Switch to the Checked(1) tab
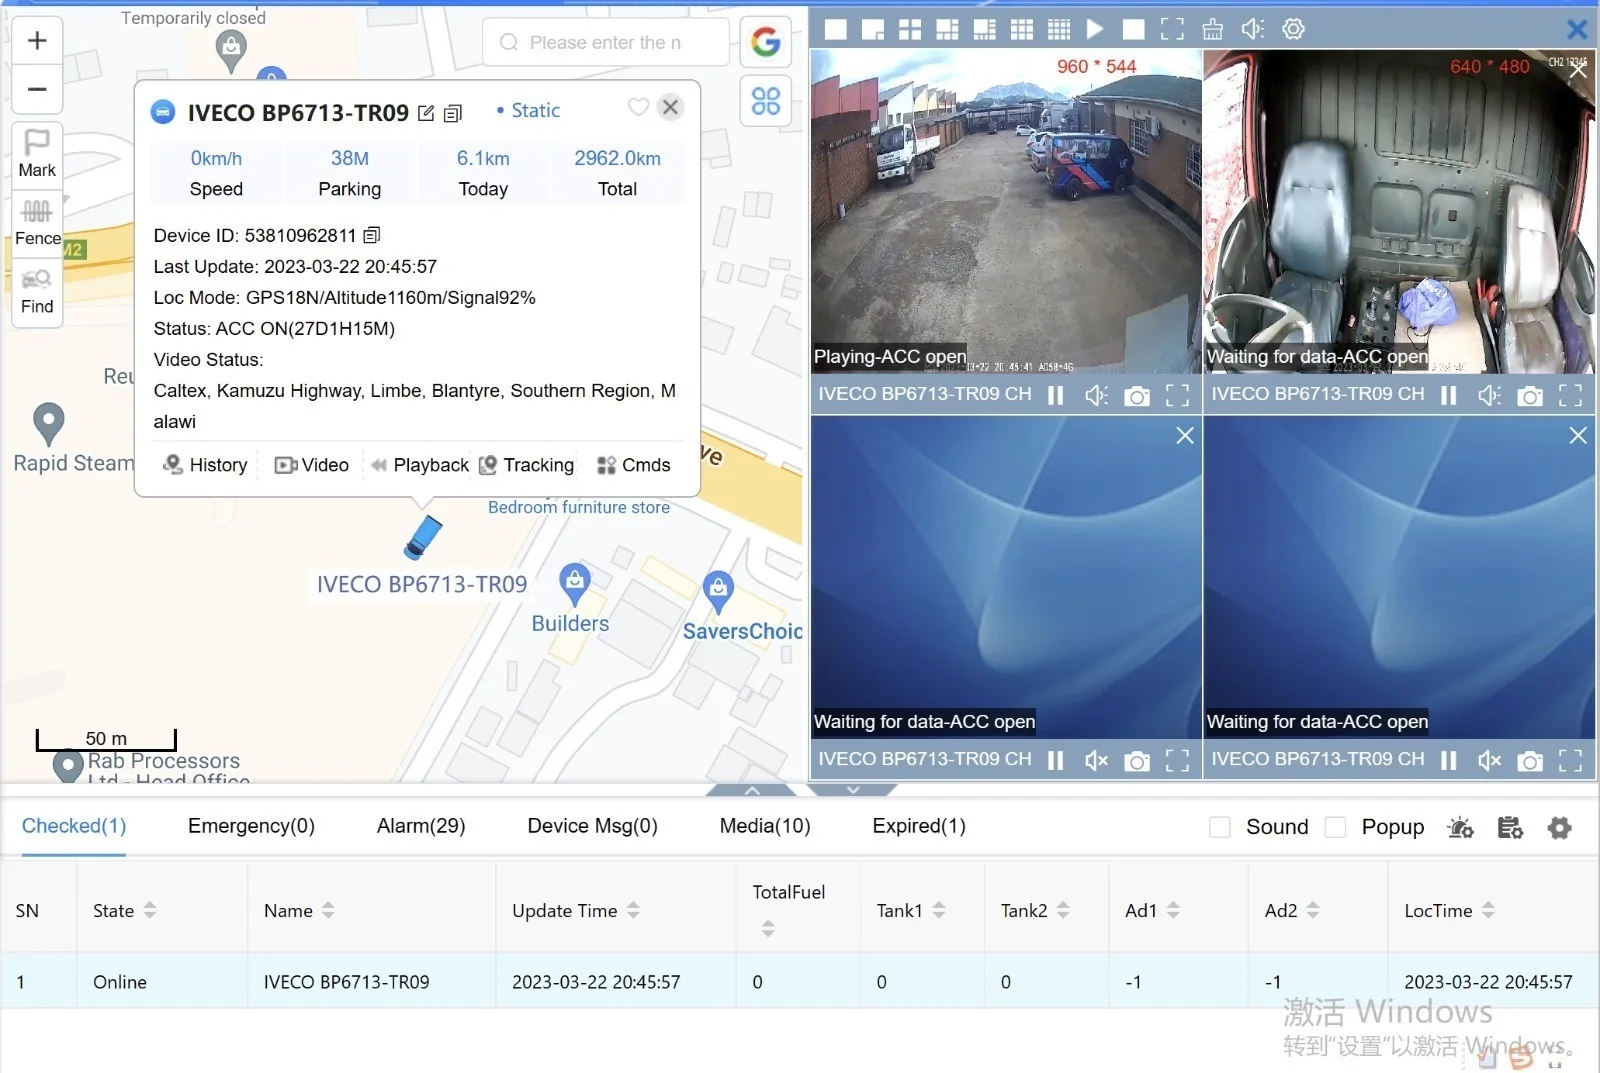 (x=74, y=826)
